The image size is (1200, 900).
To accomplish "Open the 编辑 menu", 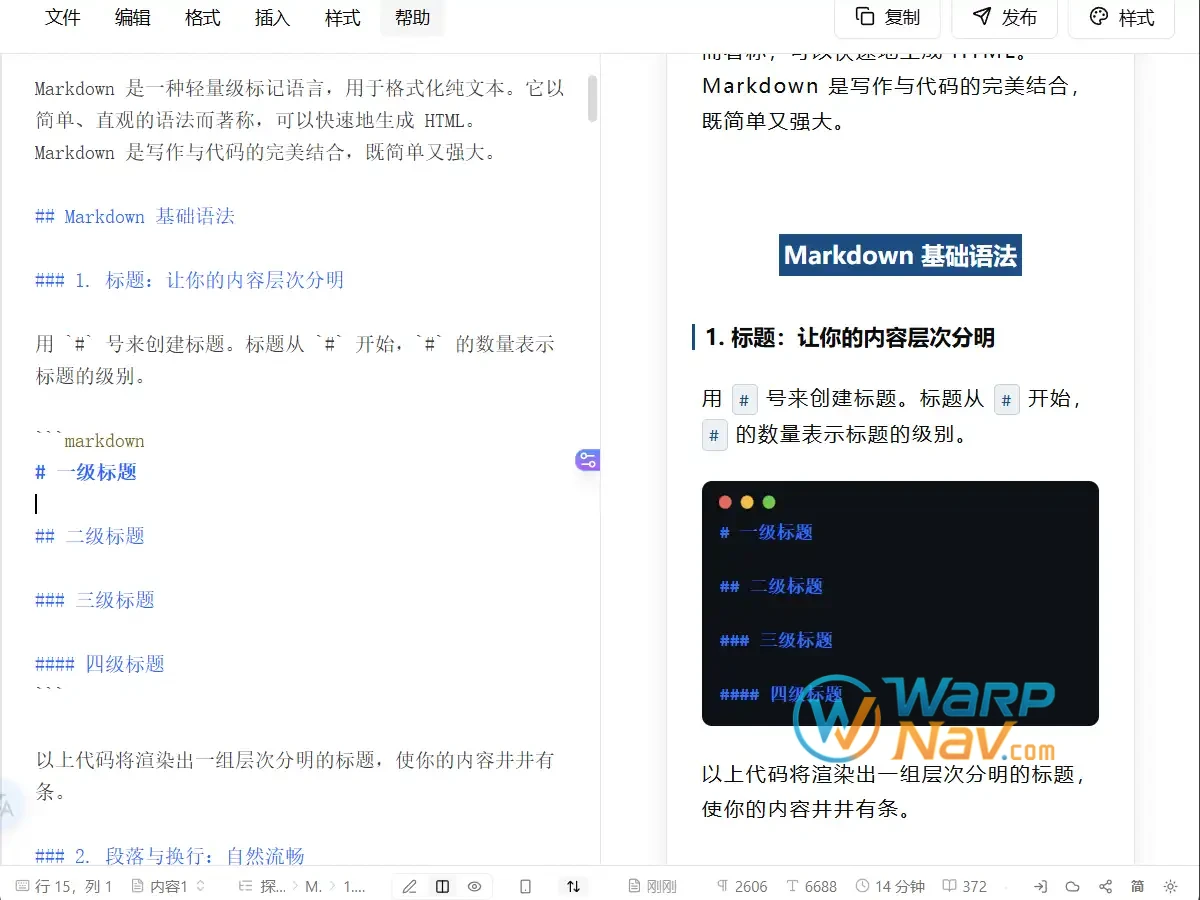I will [133, 18].
